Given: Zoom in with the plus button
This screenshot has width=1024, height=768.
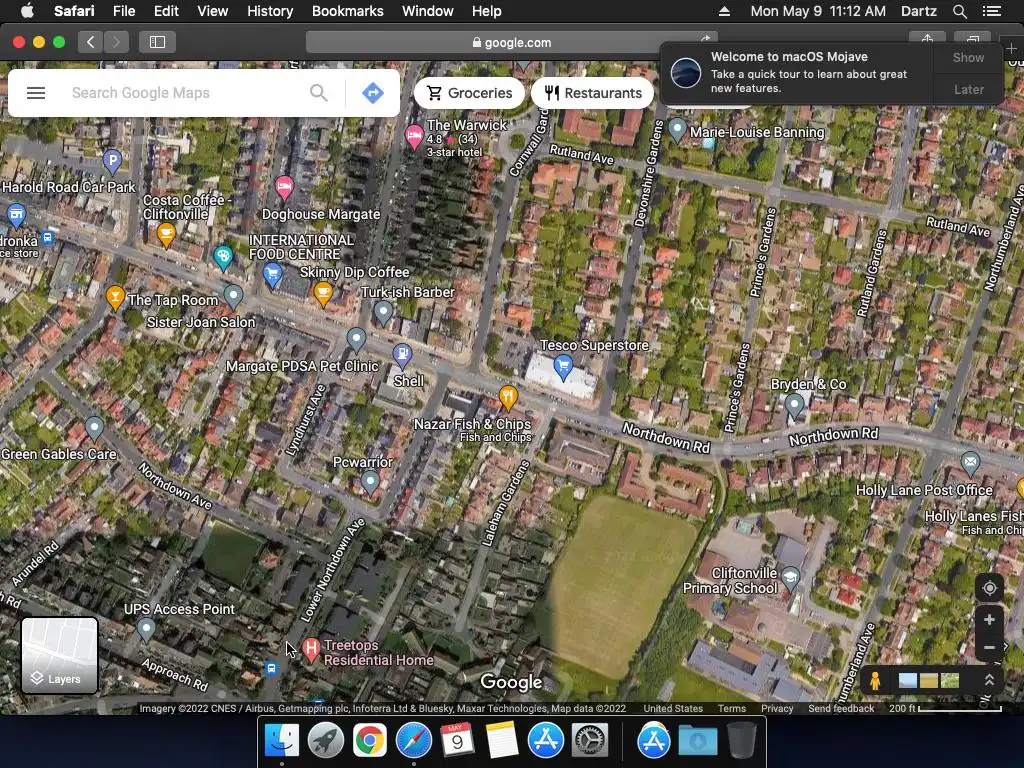Looking at the screenshot, I should click(989, 619).
